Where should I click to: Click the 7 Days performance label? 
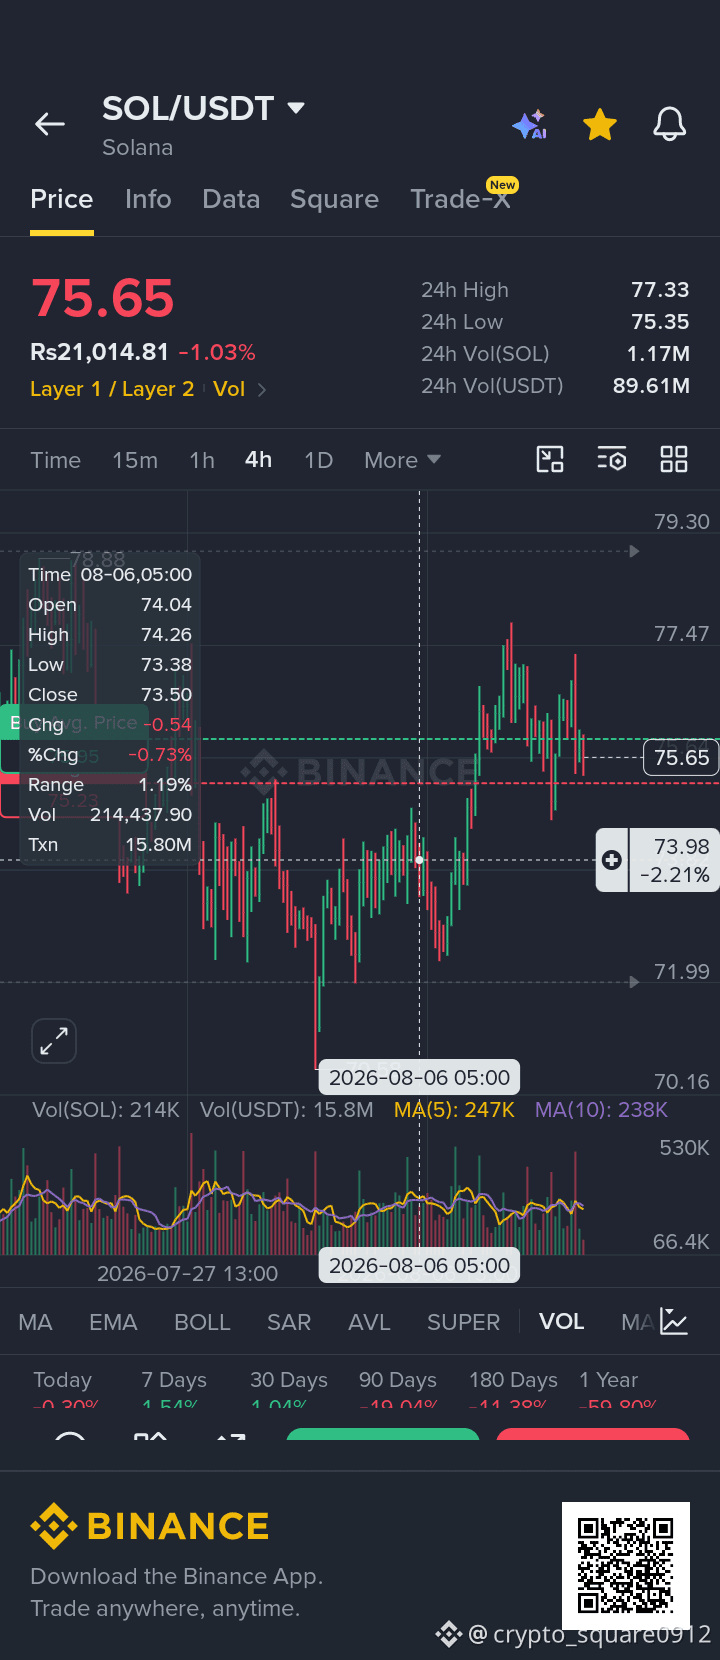tap(174, 1380)
